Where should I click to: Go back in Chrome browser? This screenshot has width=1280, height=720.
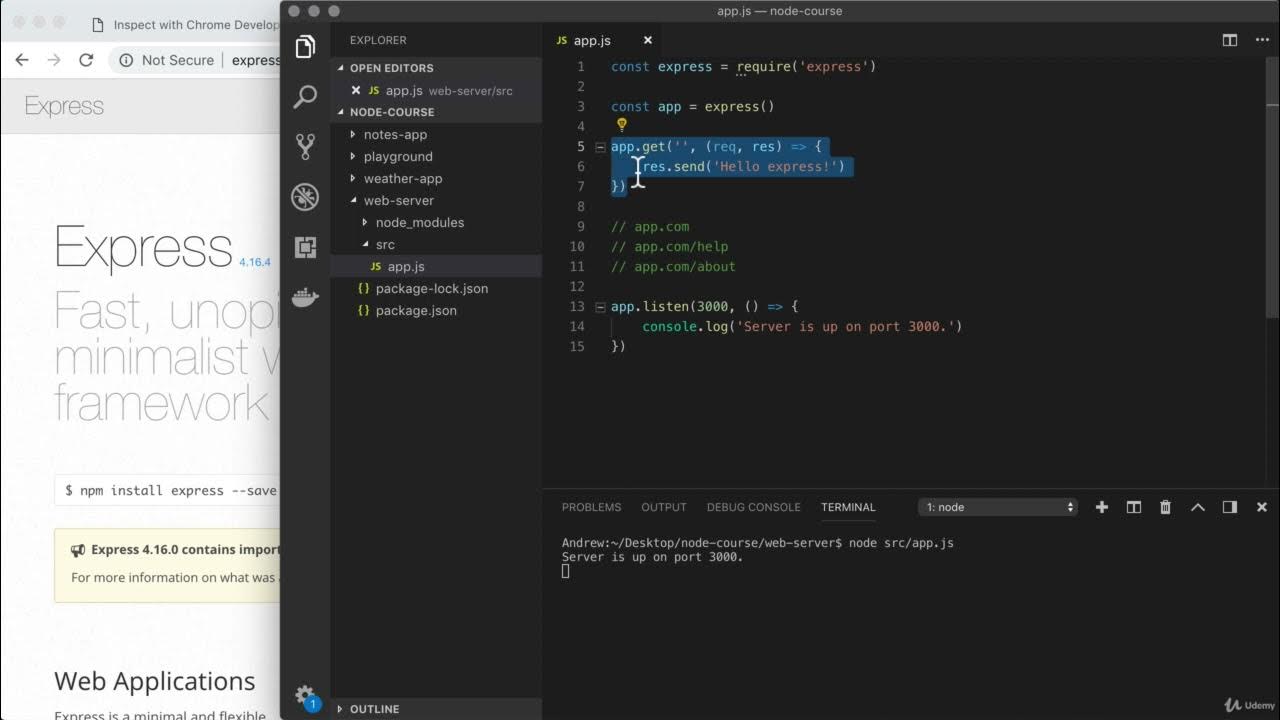tap(22, 60)
